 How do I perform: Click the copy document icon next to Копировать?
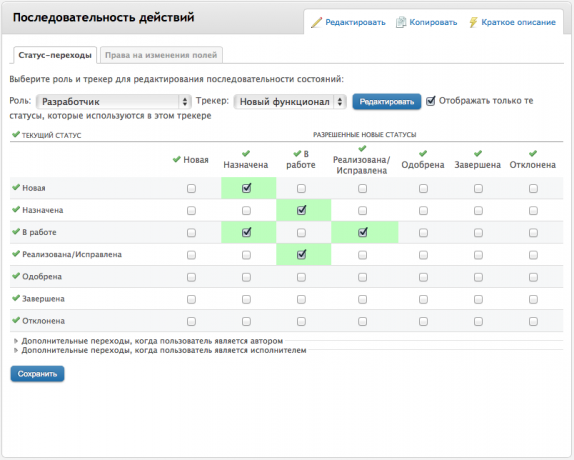tap(401, 22)
